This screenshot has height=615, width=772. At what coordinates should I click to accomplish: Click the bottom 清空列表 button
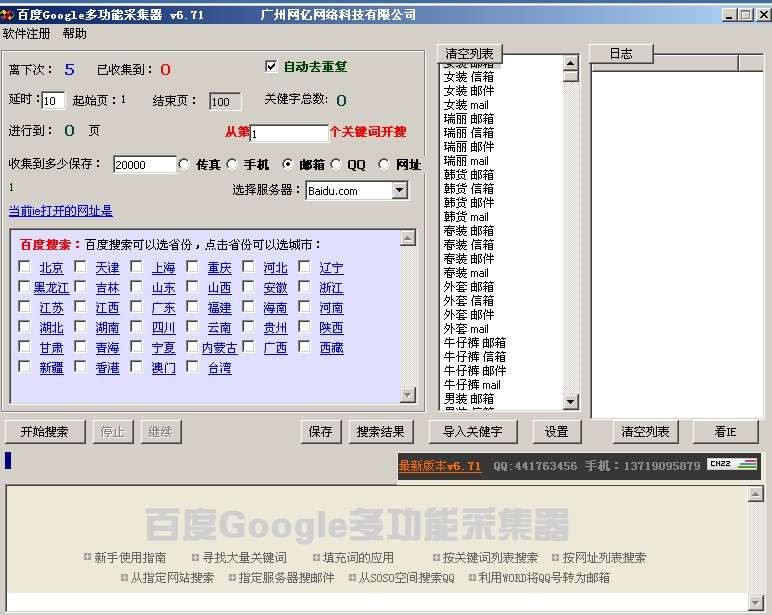click(x=645, y=432)
